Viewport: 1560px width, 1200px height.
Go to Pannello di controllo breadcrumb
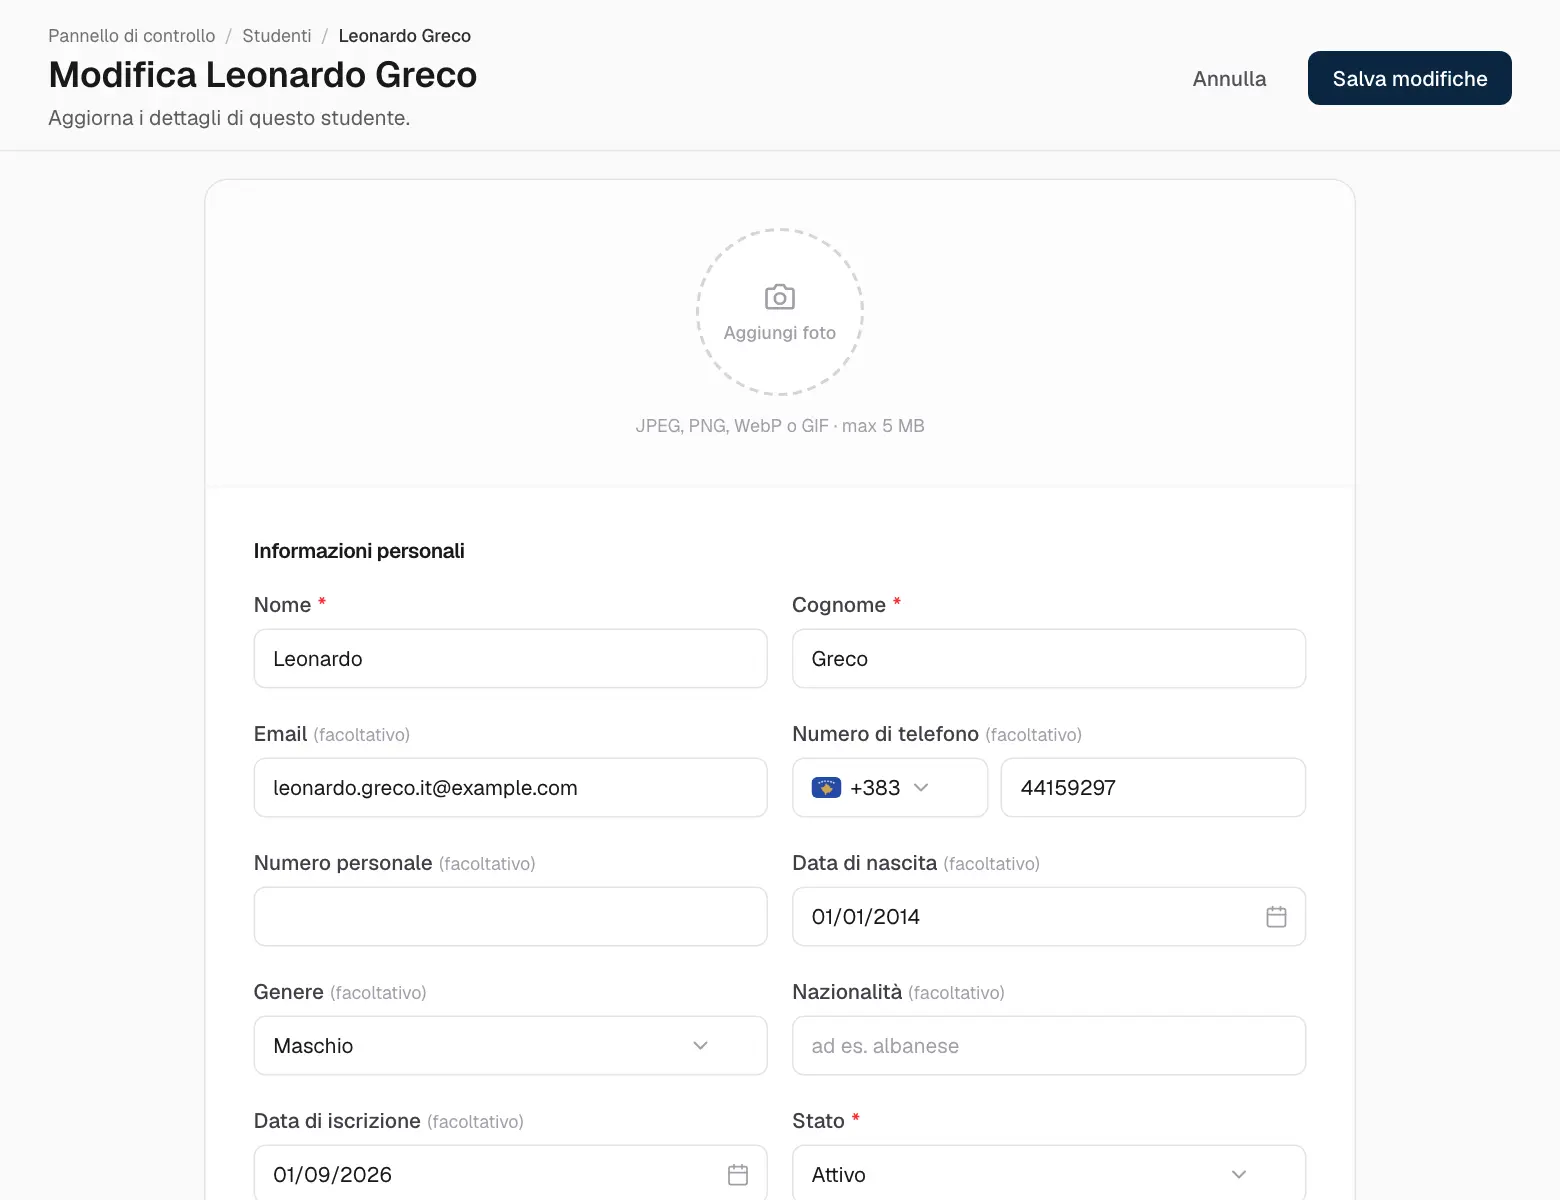point(131,36)
